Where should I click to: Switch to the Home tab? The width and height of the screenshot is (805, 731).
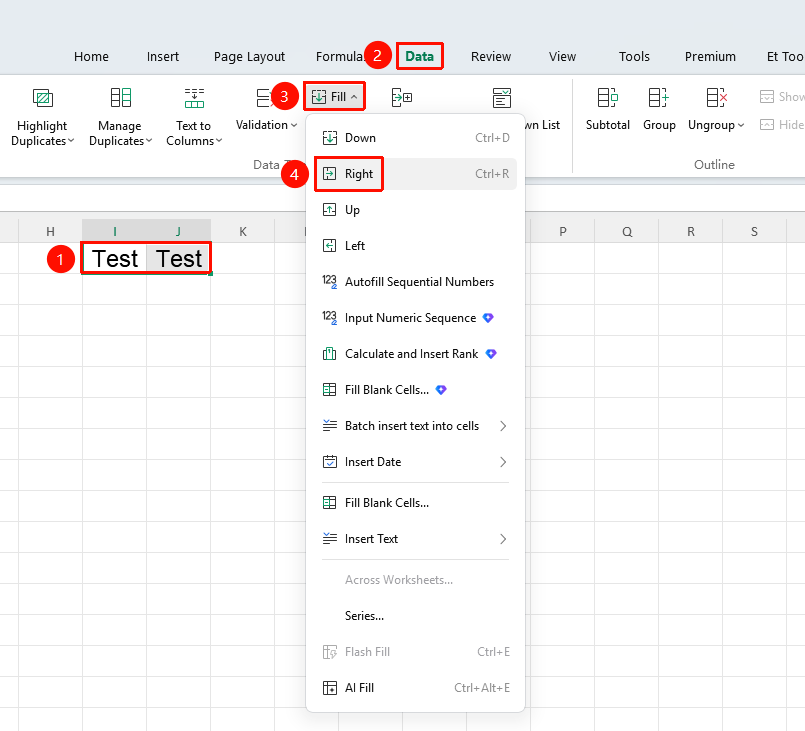pyautogui.click(x=91, y=56)
